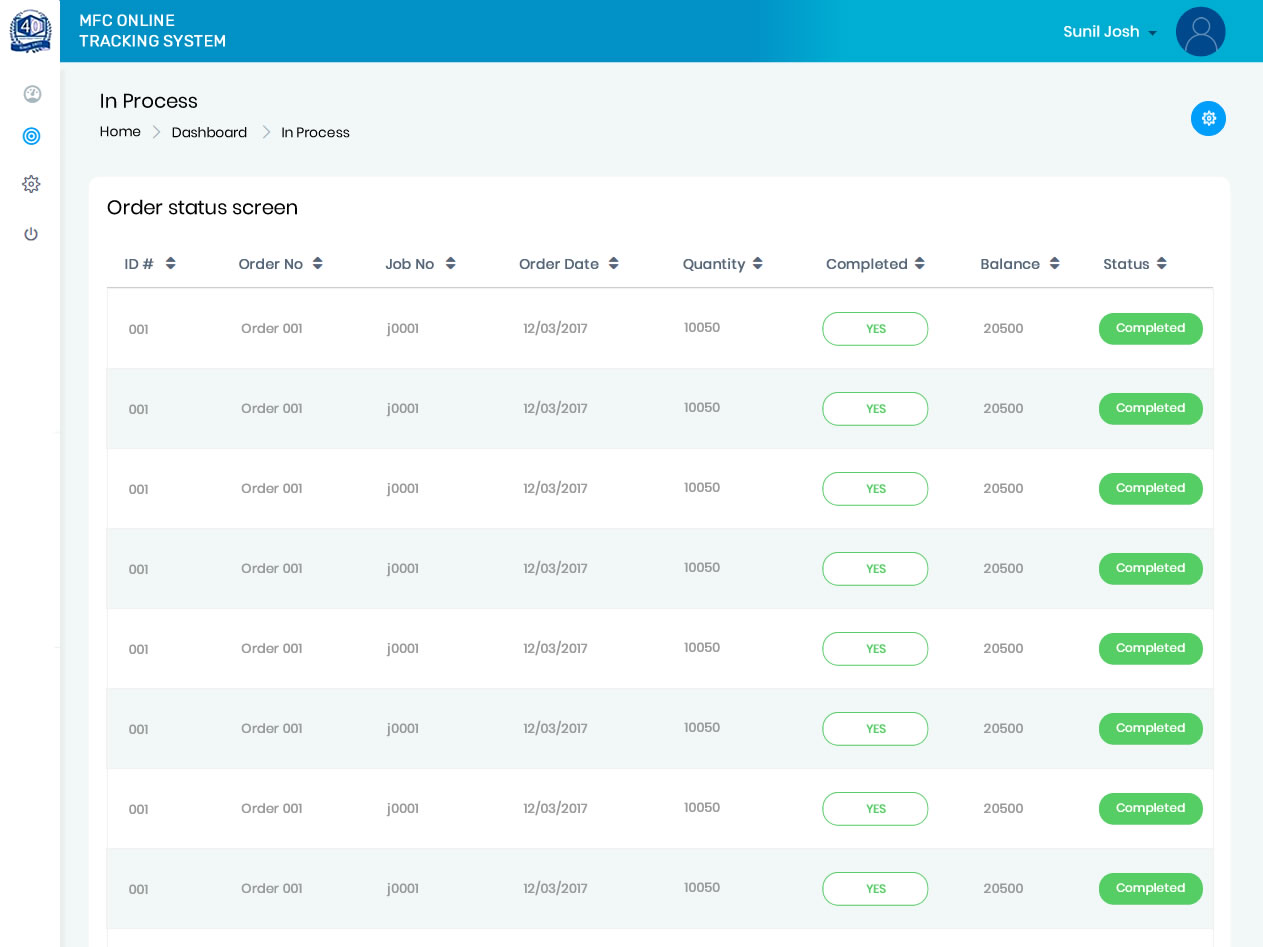
Task: Click the 12/03/2017 date in the third row
Action: click(555, 488)
